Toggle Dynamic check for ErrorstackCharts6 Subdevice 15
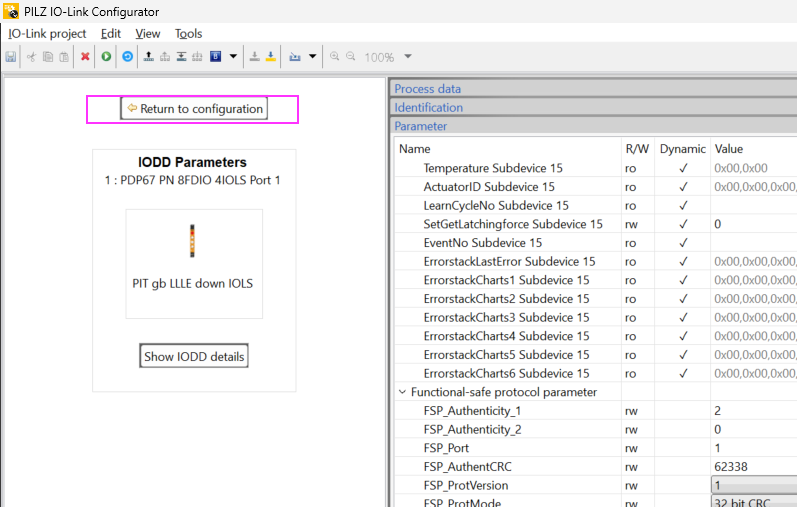Screen dimensions: 797x507 683,373
